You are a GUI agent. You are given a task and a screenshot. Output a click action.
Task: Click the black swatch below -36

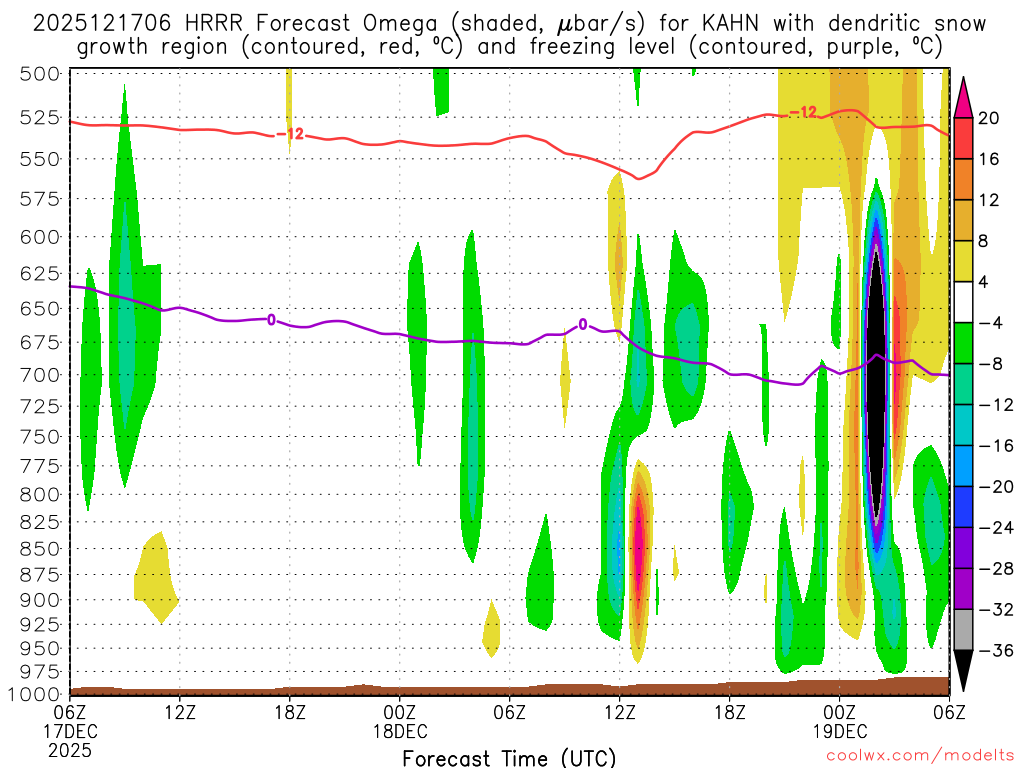(x=963, y=671)
